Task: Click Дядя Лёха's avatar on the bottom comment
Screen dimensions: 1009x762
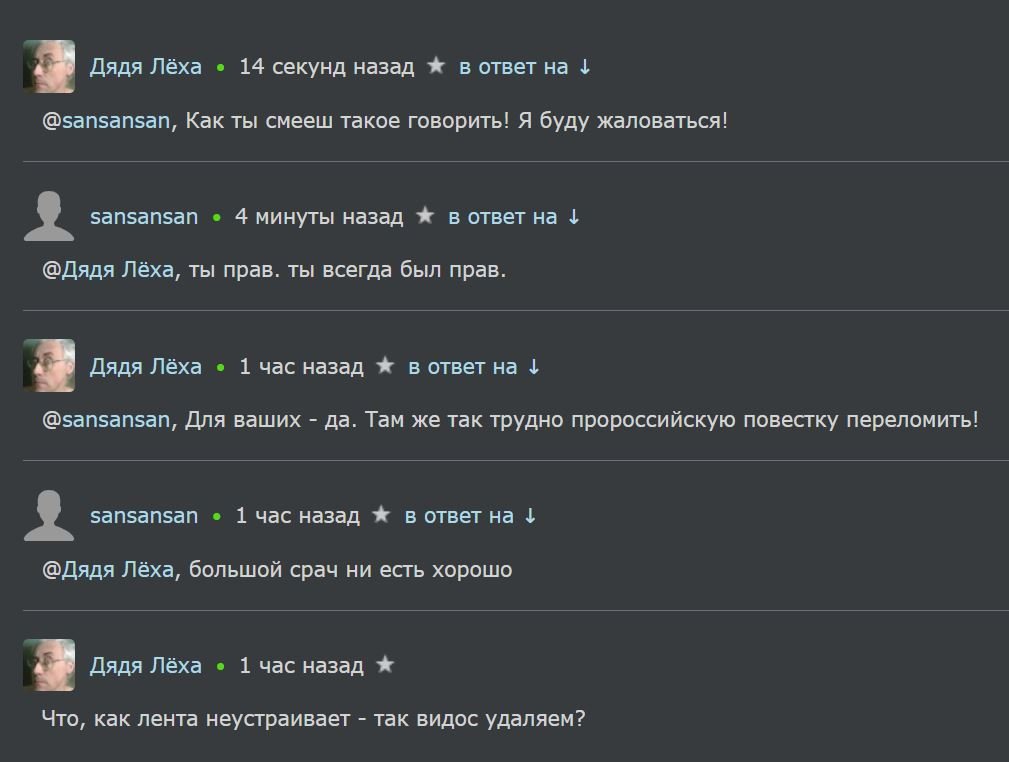Action: point(49,666)
